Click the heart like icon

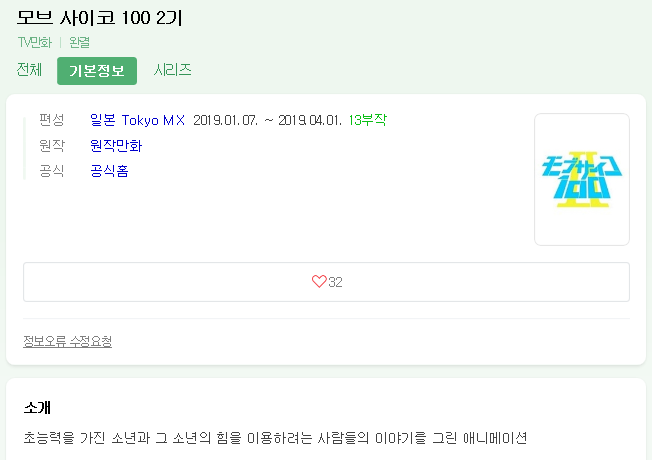pyautogui.click(x=319, y=282)
